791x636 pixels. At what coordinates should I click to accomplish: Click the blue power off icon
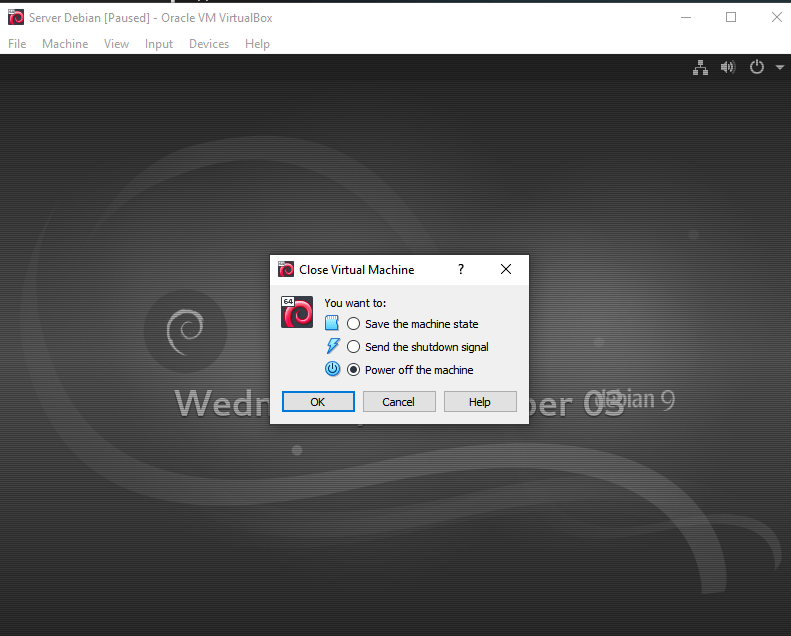point(333,369)
